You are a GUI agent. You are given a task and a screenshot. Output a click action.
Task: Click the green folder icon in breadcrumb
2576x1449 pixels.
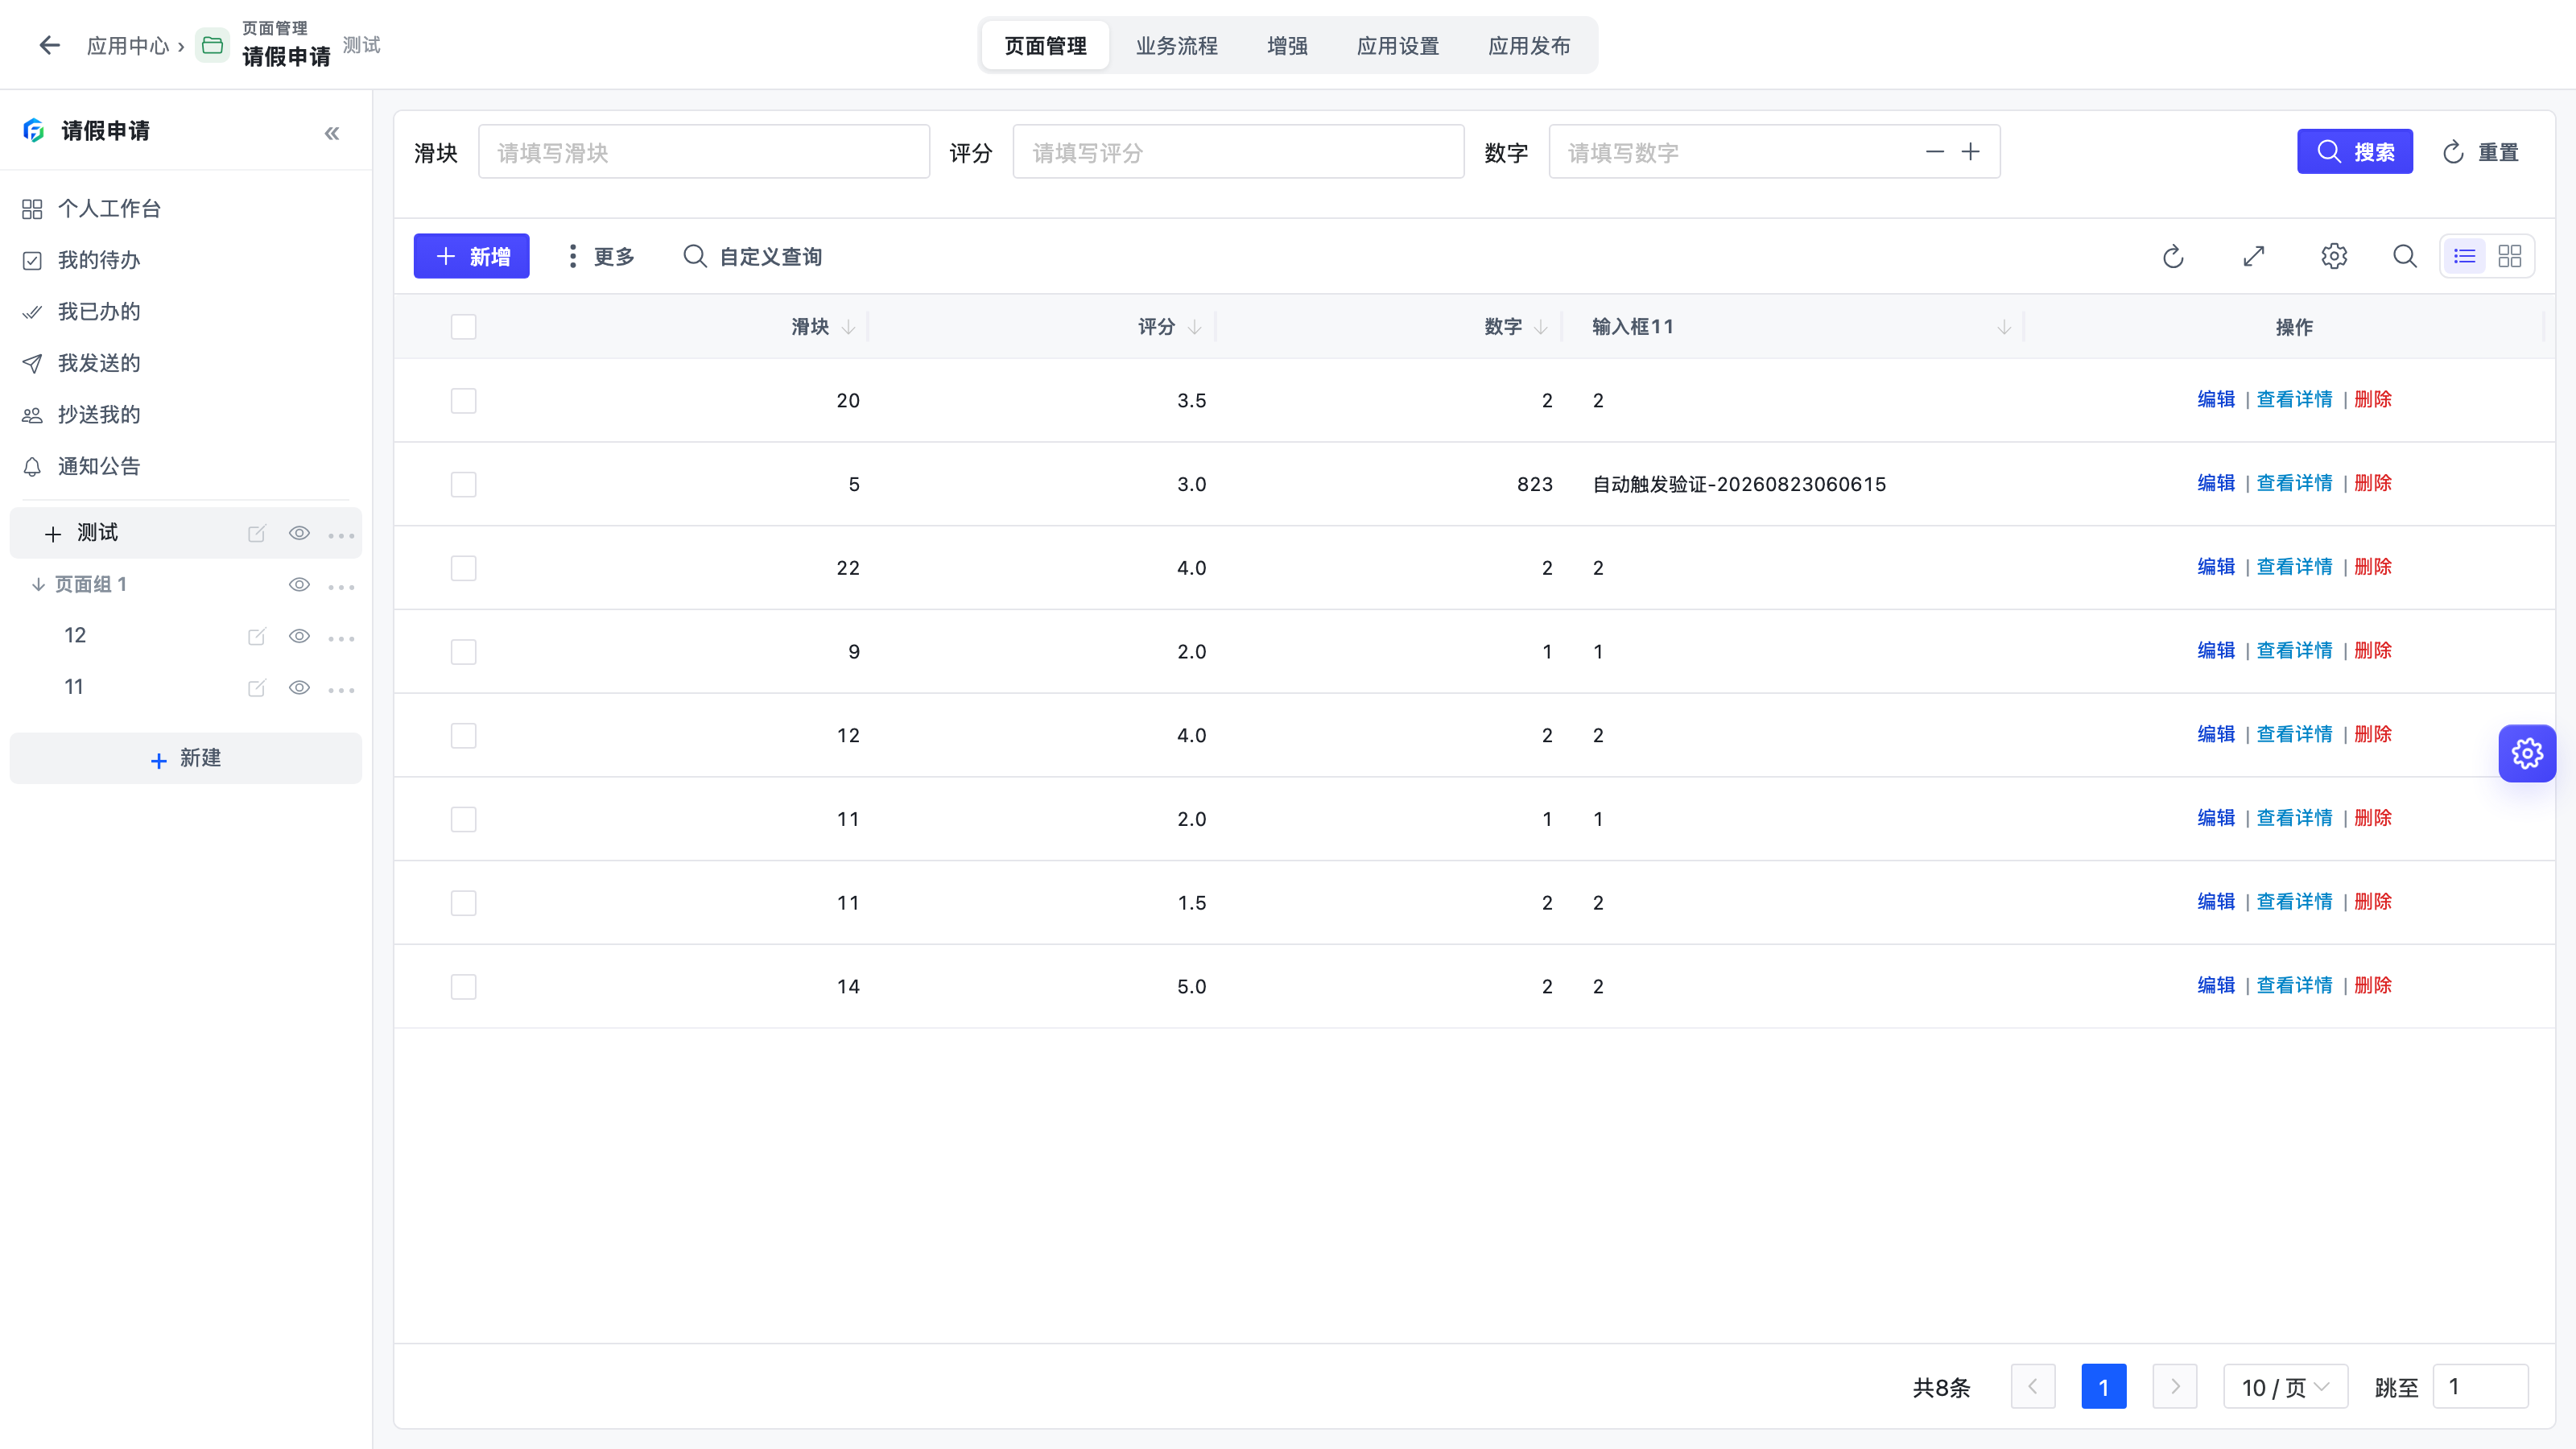click(x=212, y=45)
